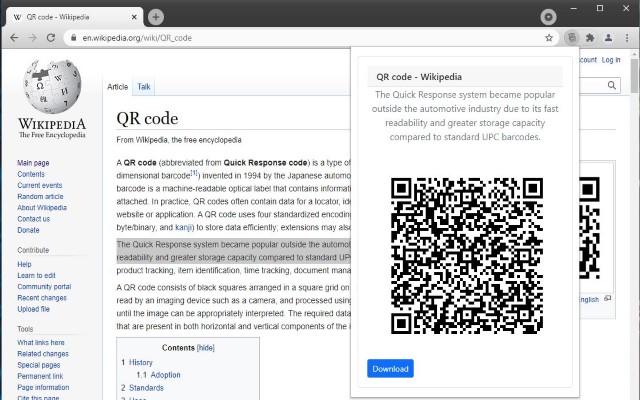Viewport: 640px width, 400px height.
Task: Collapse the Contents box with hide
Action: (205, 348)
